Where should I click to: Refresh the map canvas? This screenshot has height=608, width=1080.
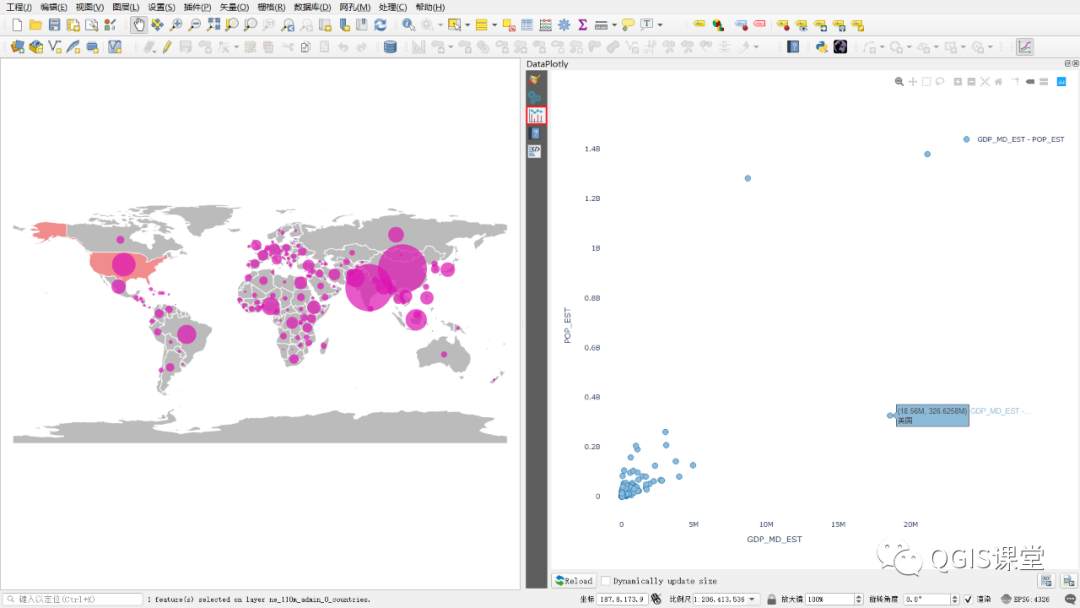pyautogui.click(x=380, y=25)
